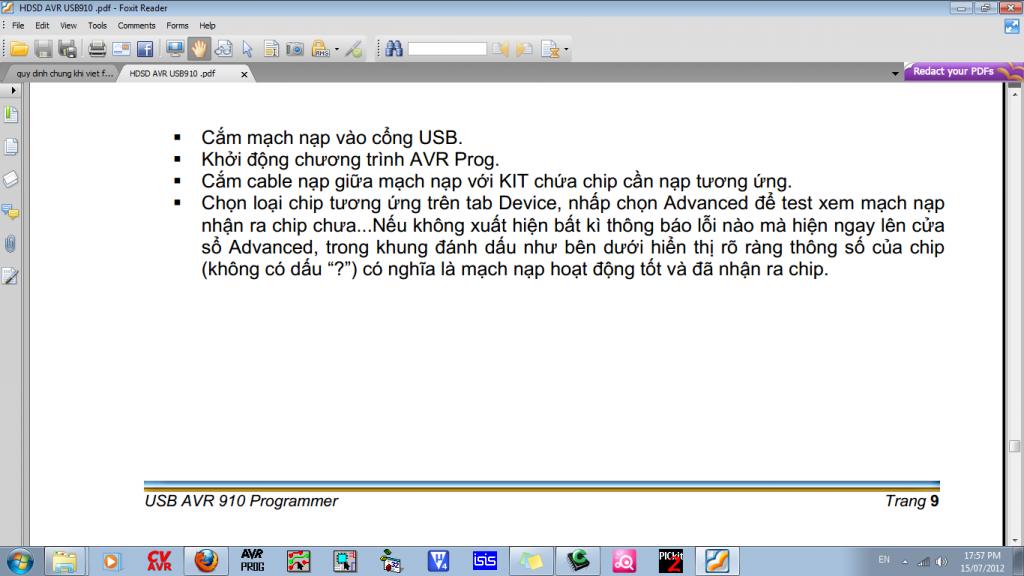Click the vertical scrollbar thumb

(x=1014, y=446)
